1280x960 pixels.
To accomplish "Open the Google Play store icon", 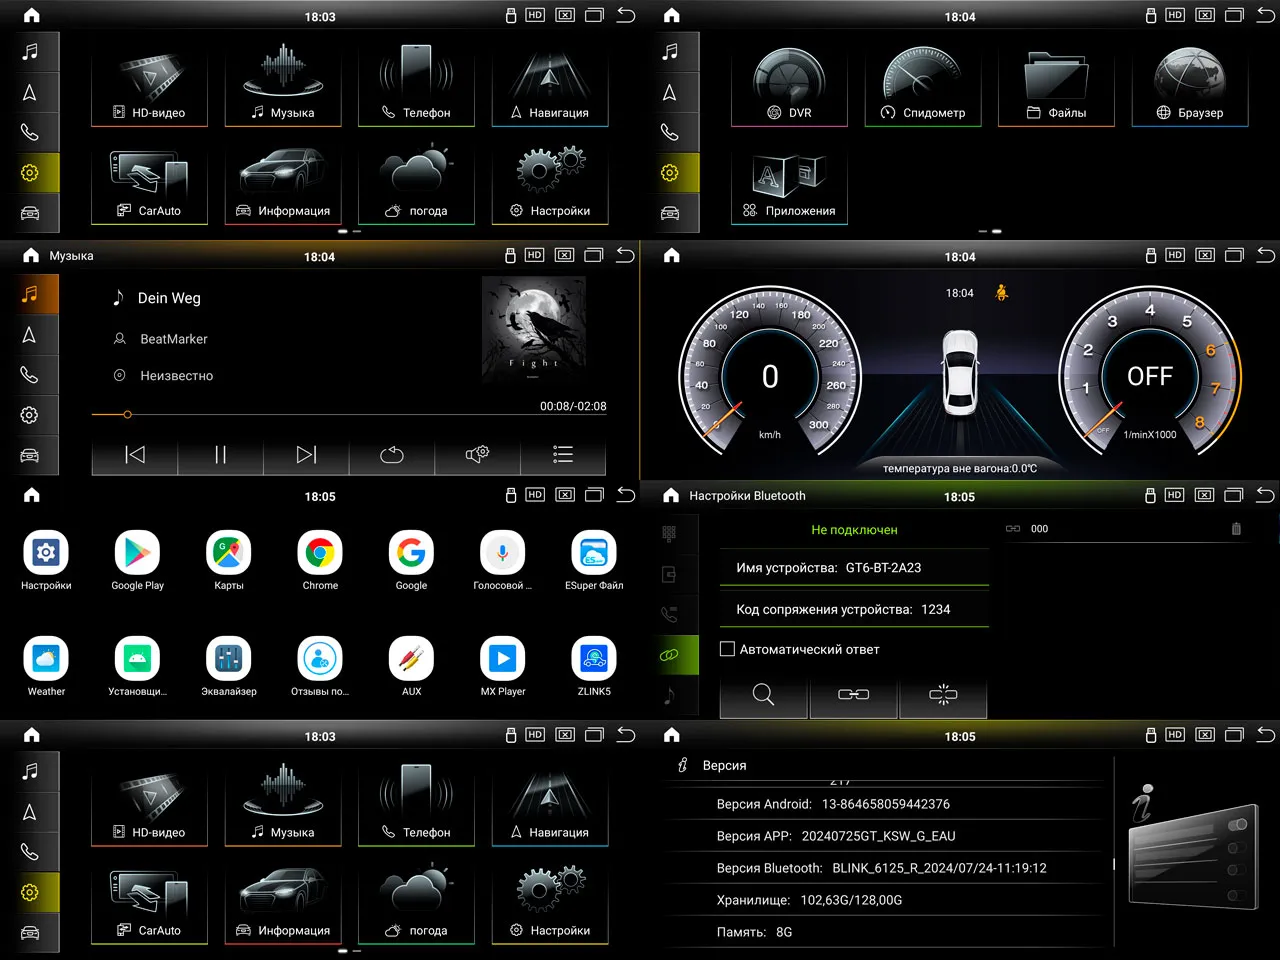I will click(x=137, y=554).
